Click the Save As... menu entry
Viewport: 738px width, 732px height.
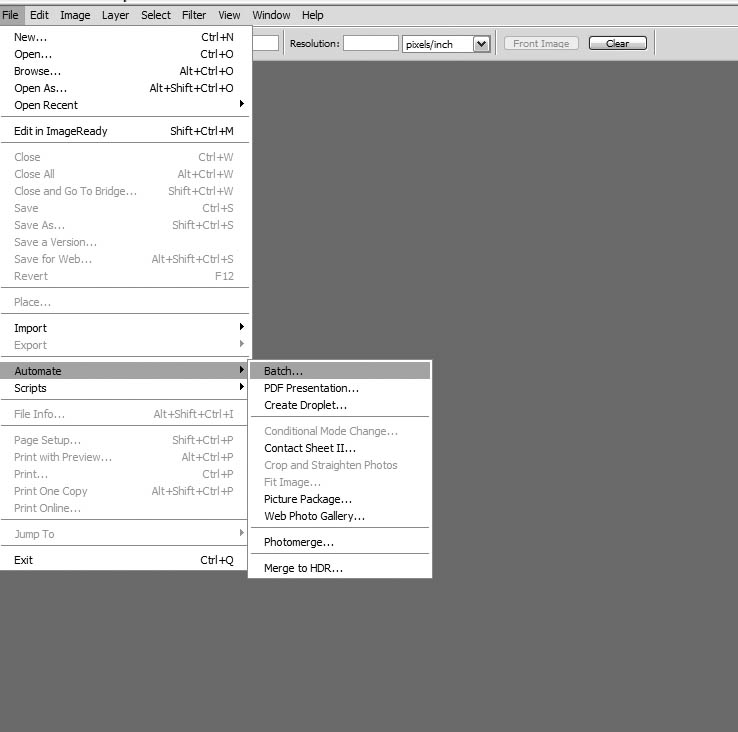pos(124,225)
